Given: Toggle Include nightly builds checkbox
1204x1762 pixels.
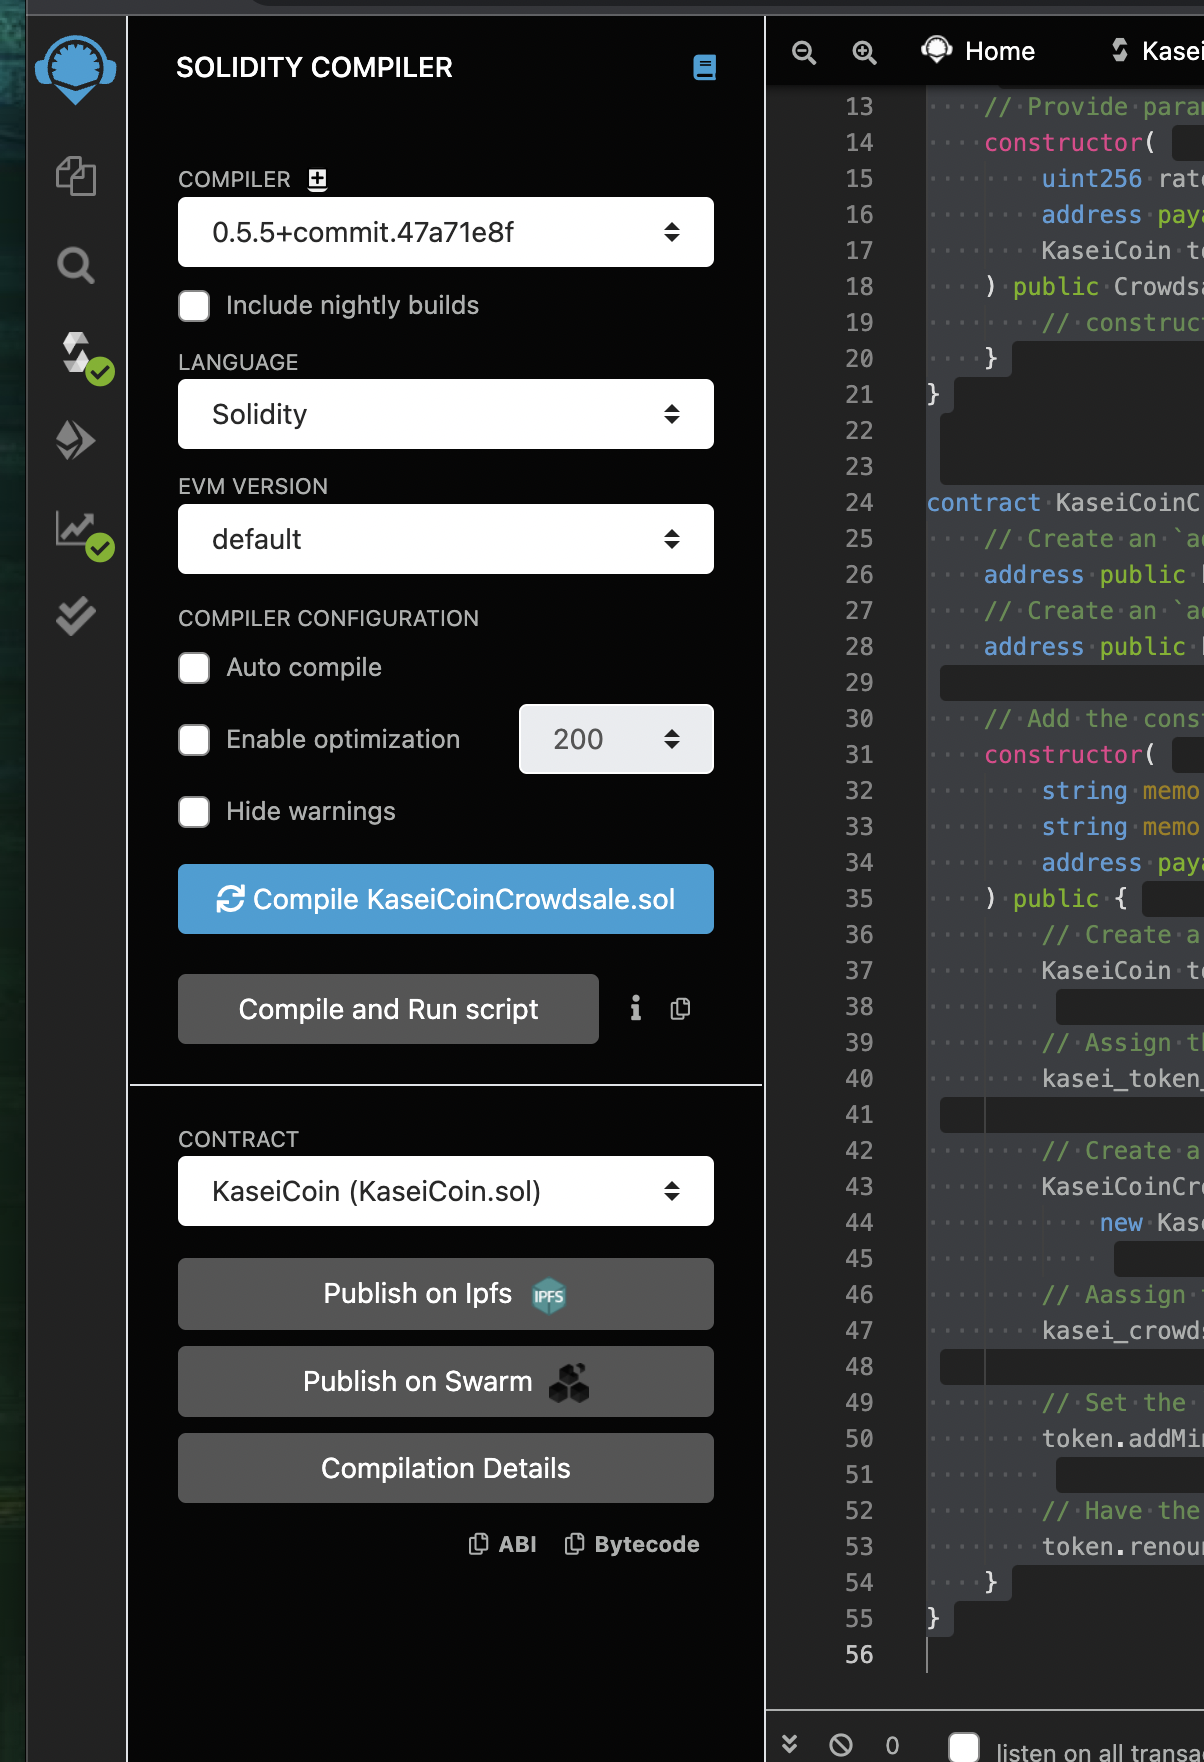Looking at the screenshot, I should 194,305.
